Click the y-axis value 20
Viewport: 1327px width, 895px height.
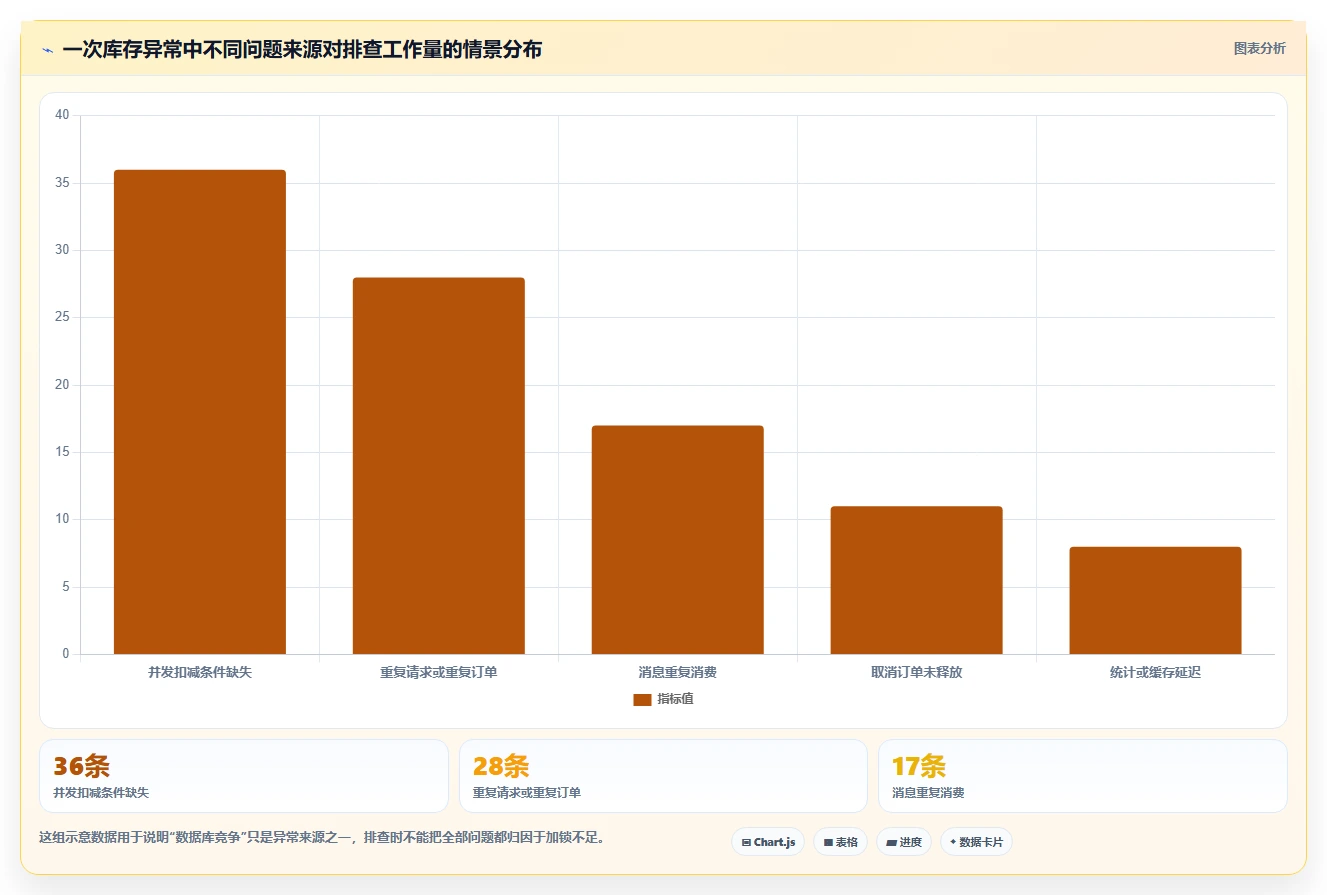(x=62, y=385)
